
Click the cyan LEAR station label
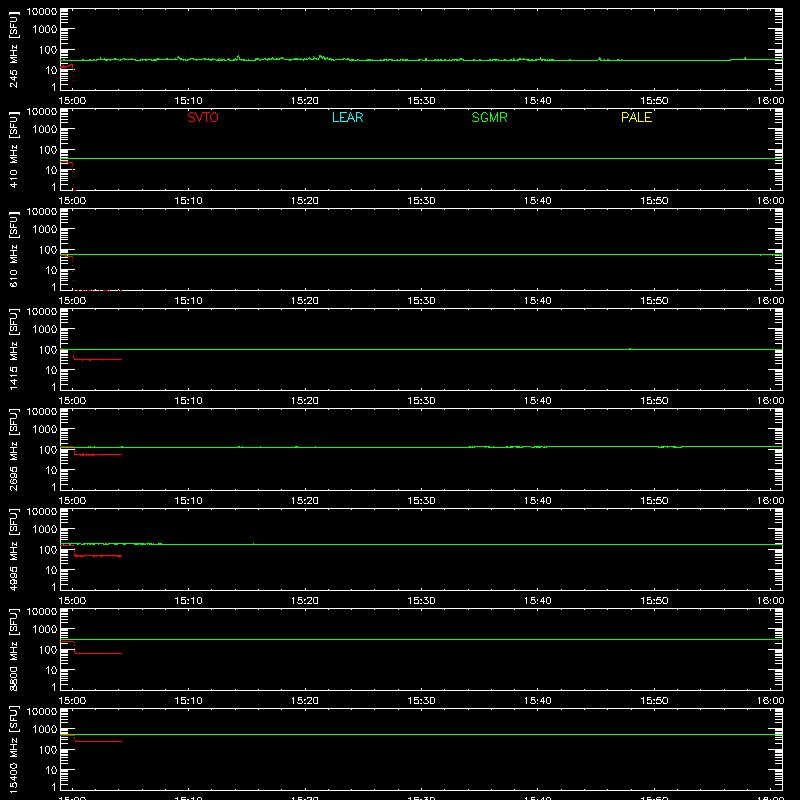tap(347, 117)
